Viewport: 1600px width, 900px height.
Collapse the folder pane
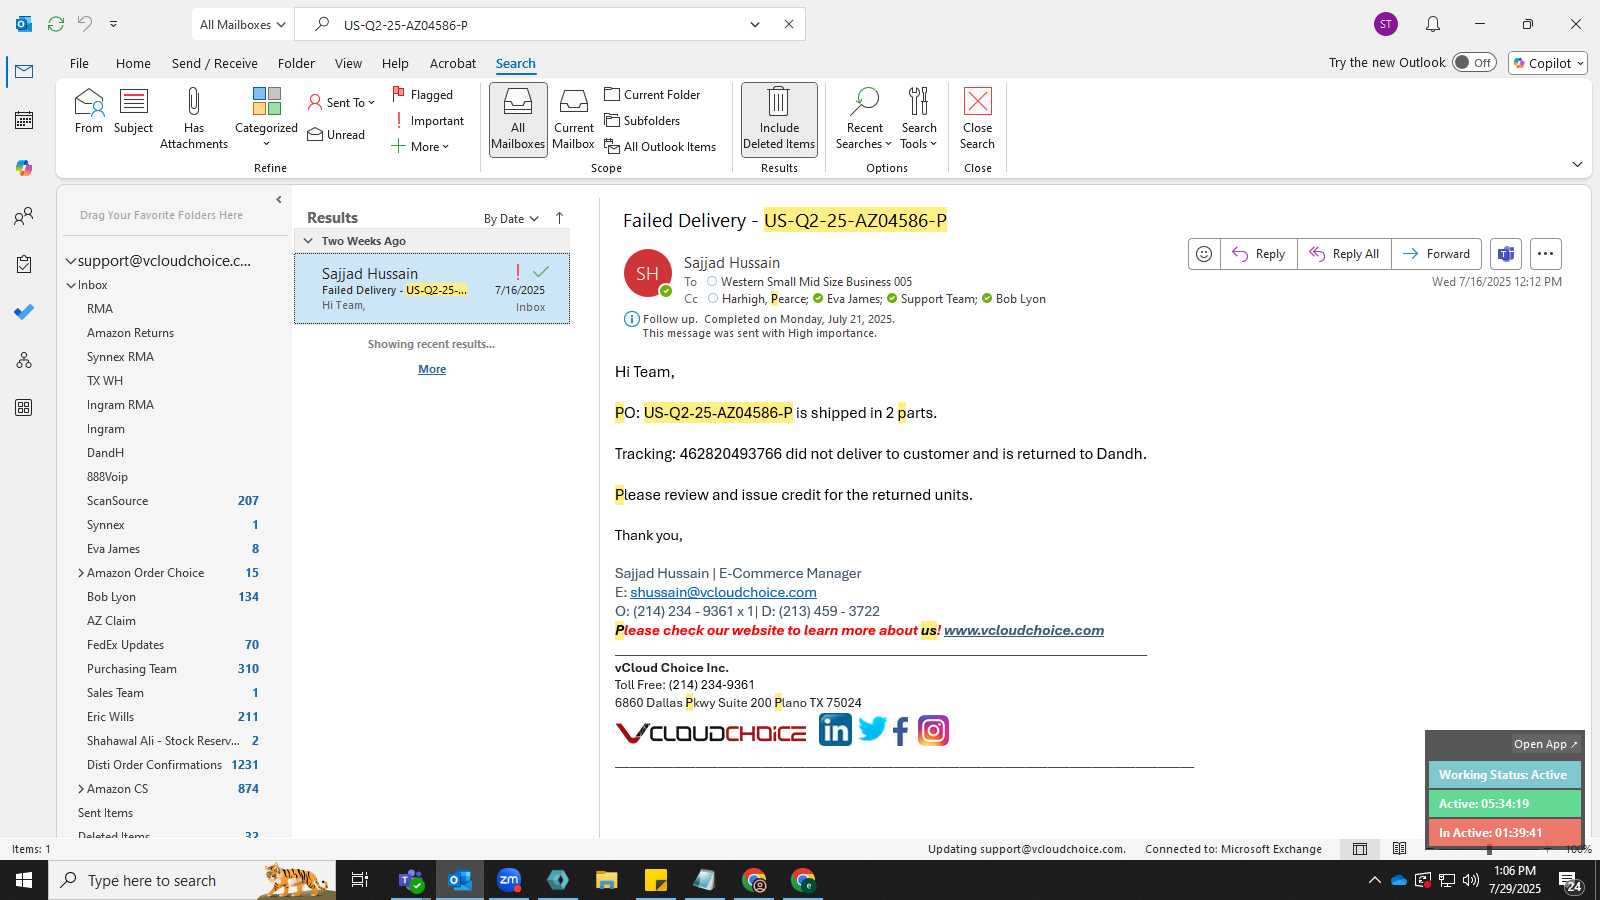pos(279,200)
